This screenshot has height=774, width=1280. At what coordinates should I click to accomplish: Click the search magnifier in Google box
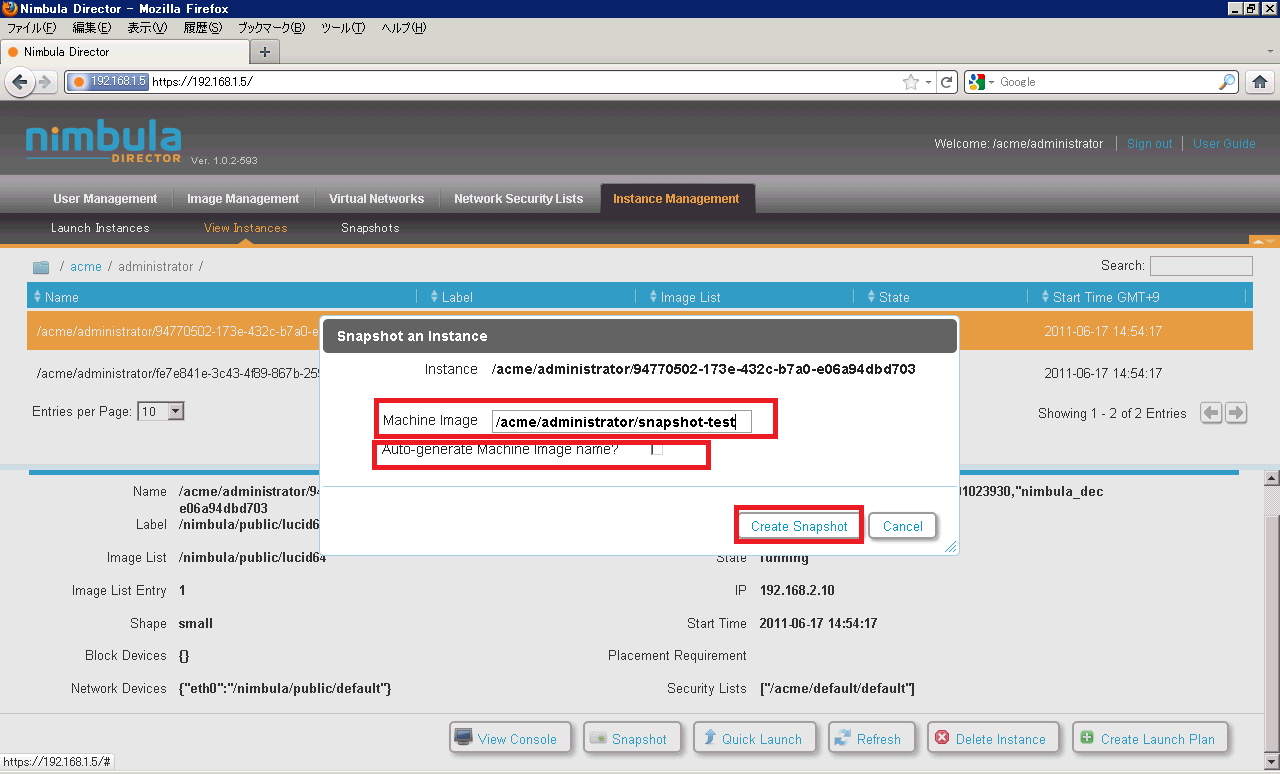pyautogui.click(x=1227, y=82)
